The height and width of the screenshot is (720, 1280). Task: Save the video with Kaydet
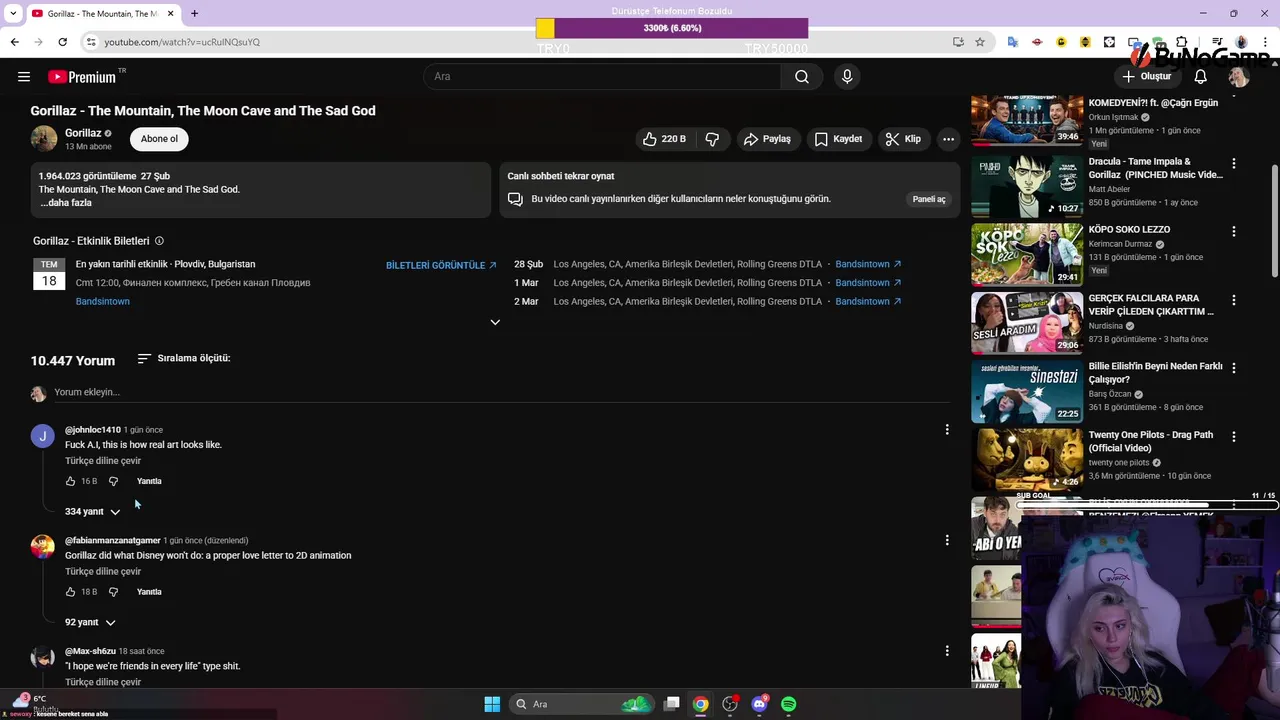pyautogui.click(x=838, y=139)
